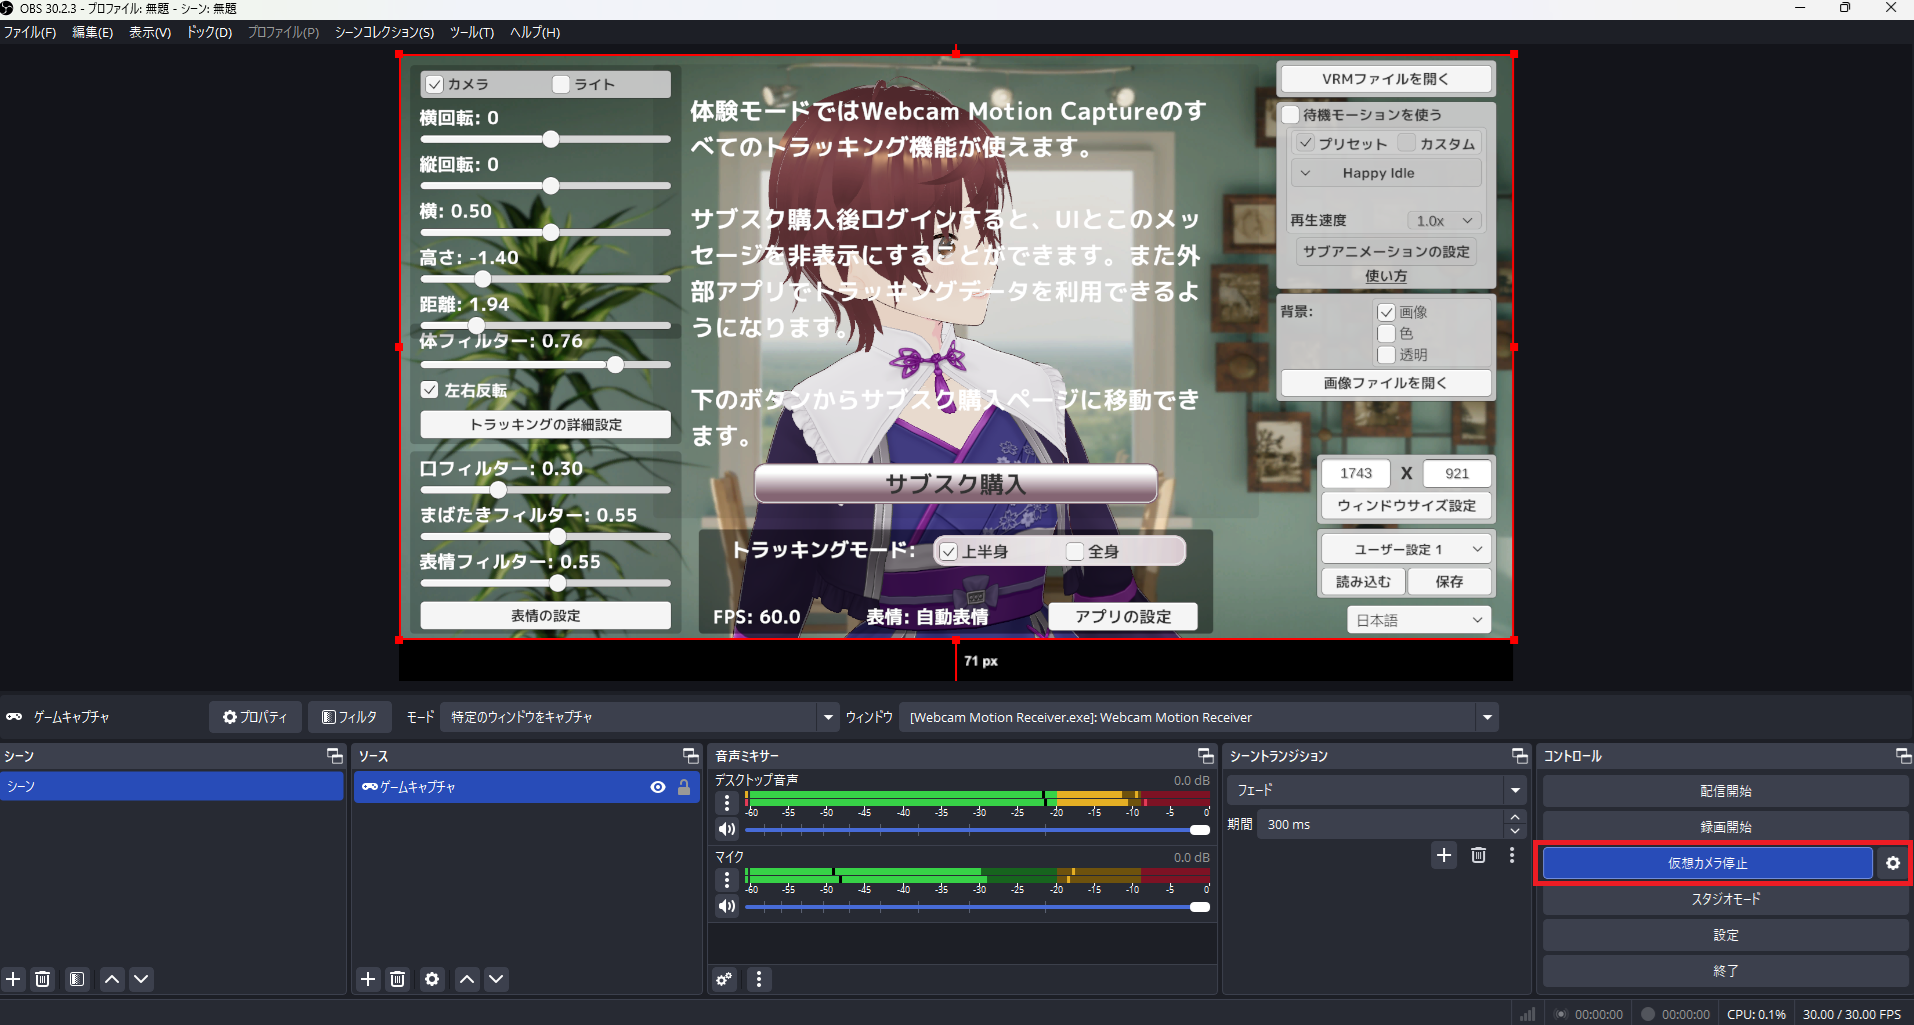Viewport: 1914px width, 1025px height.
Task: Open the 再生速度 1.0x dropdown
Action: click(x=1444, y=221)
